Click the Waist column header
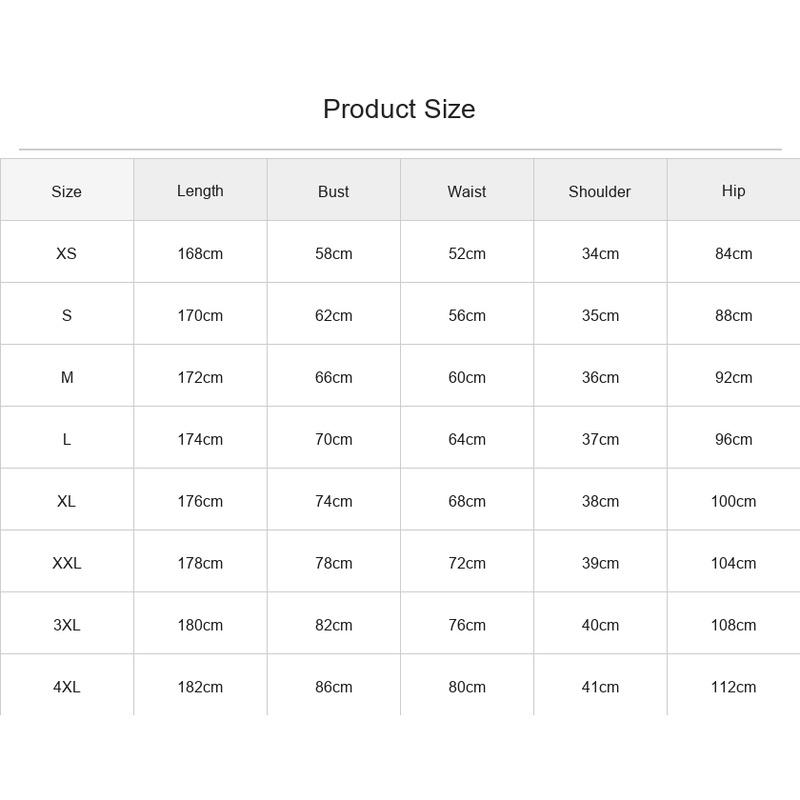The width and height of the screenshot is (800, 800). click(467, 191)
